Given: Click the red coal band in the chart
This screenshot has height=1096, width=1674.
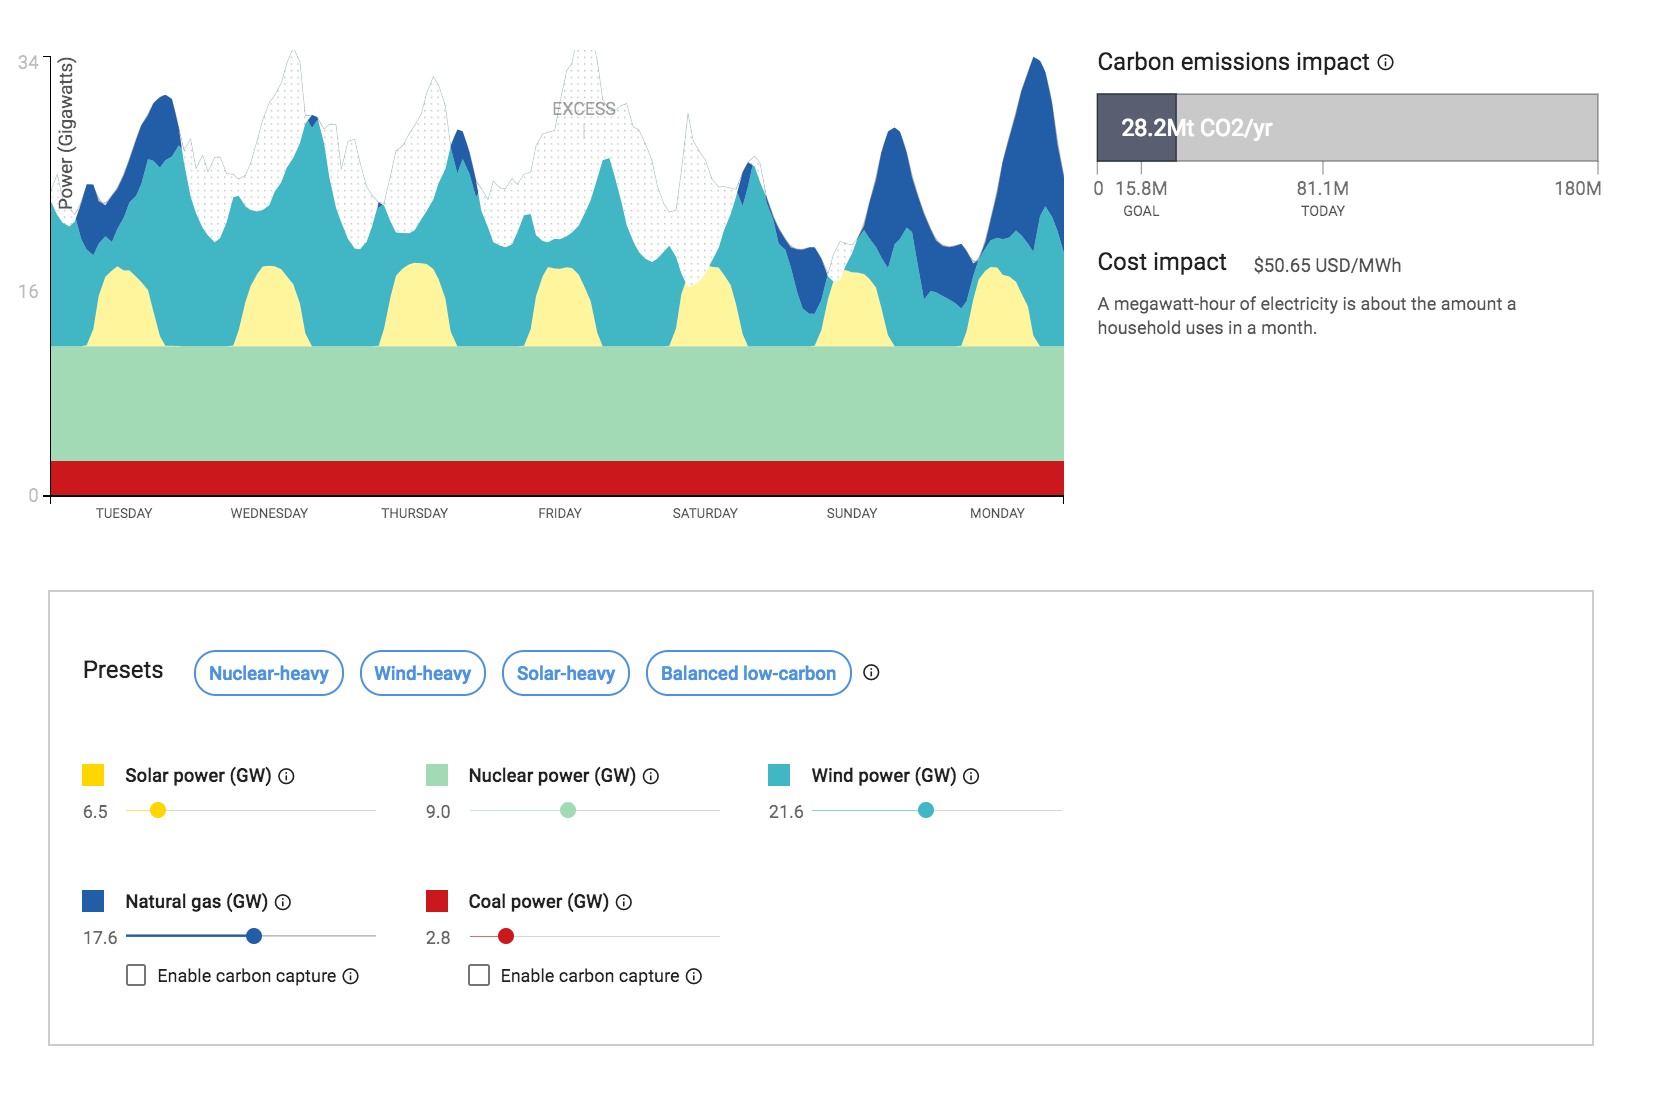Looking at the screenshot, I should 557,478.
